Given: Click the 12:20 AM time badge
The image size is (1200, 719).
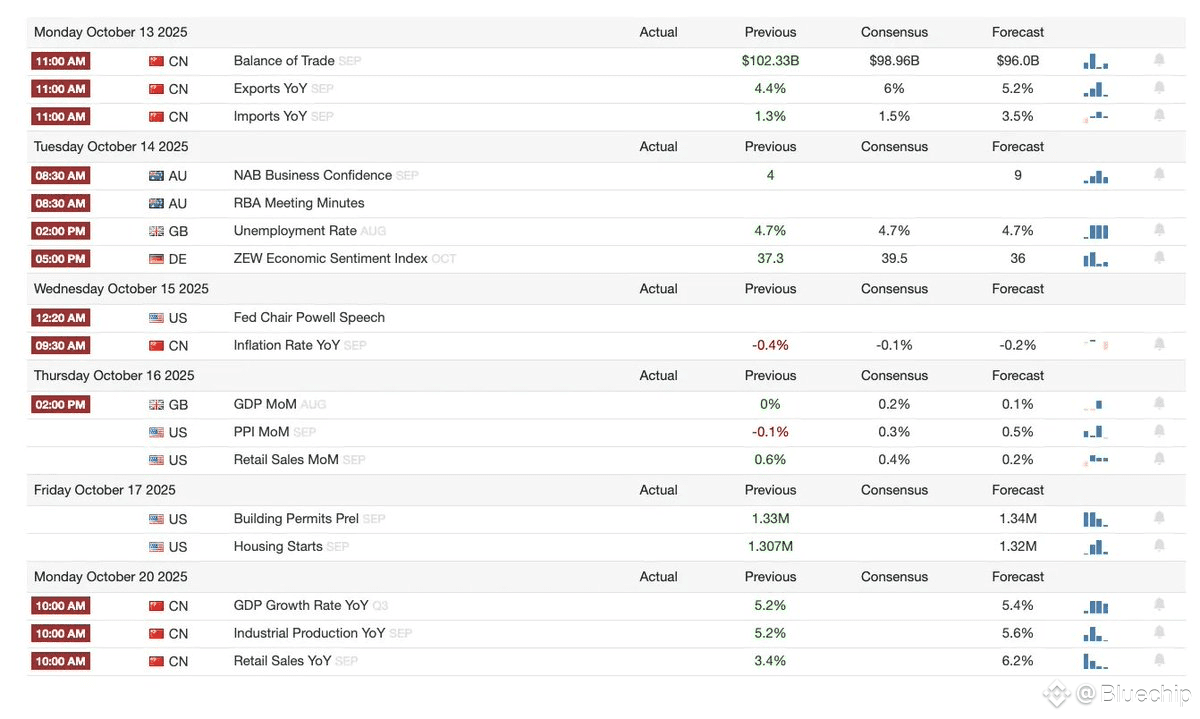Looking at the screenshot, I should [x=60, y=318].
